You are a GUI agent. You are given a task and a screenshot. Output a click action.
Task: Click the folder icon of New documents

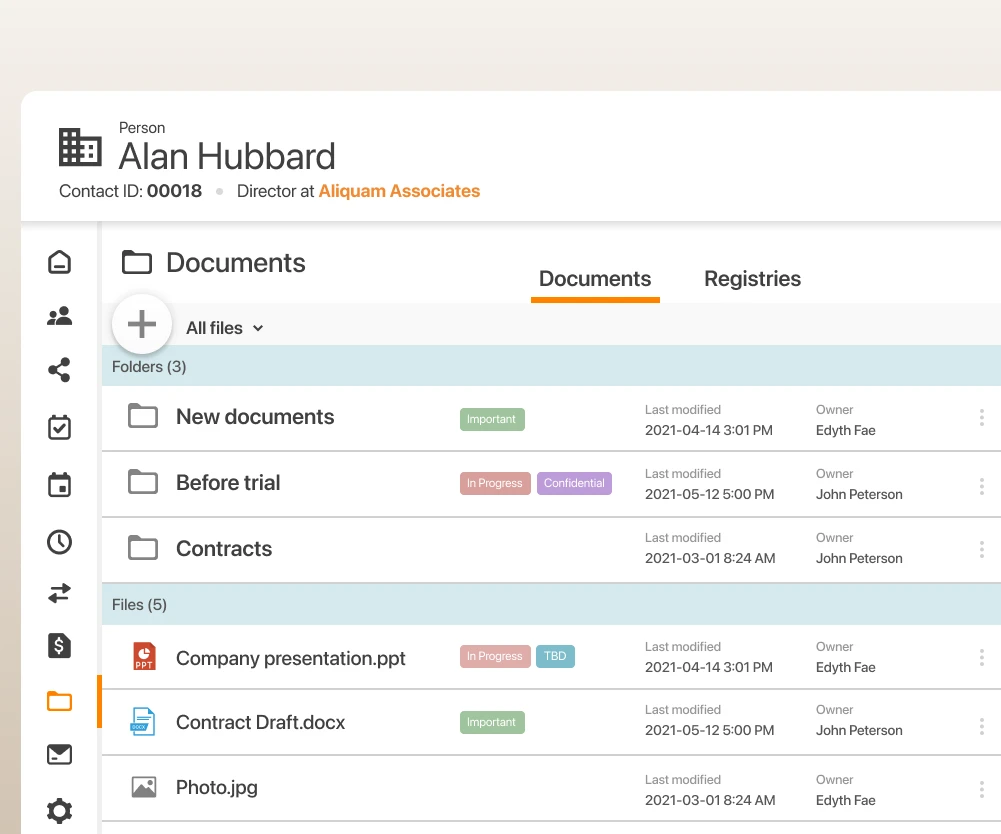pyautogui.click(x=143, y=416)
